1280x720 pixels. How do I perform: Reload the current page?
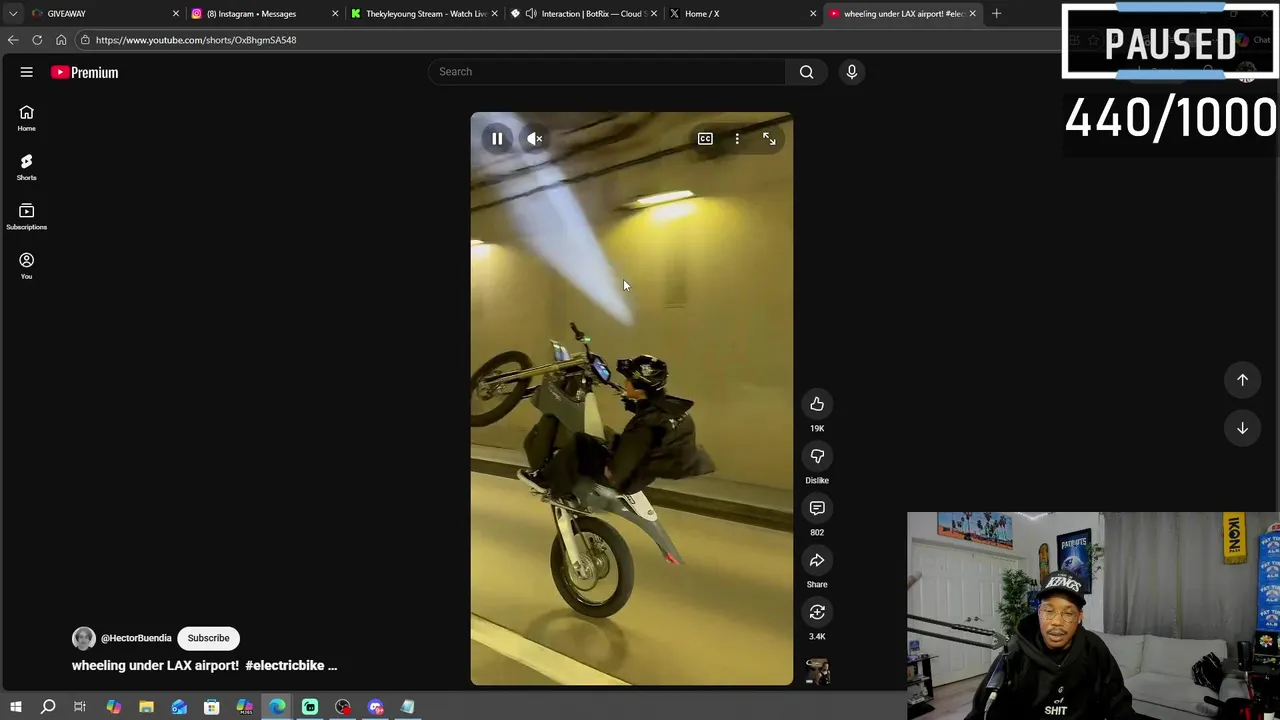click(x=37, y=40)
